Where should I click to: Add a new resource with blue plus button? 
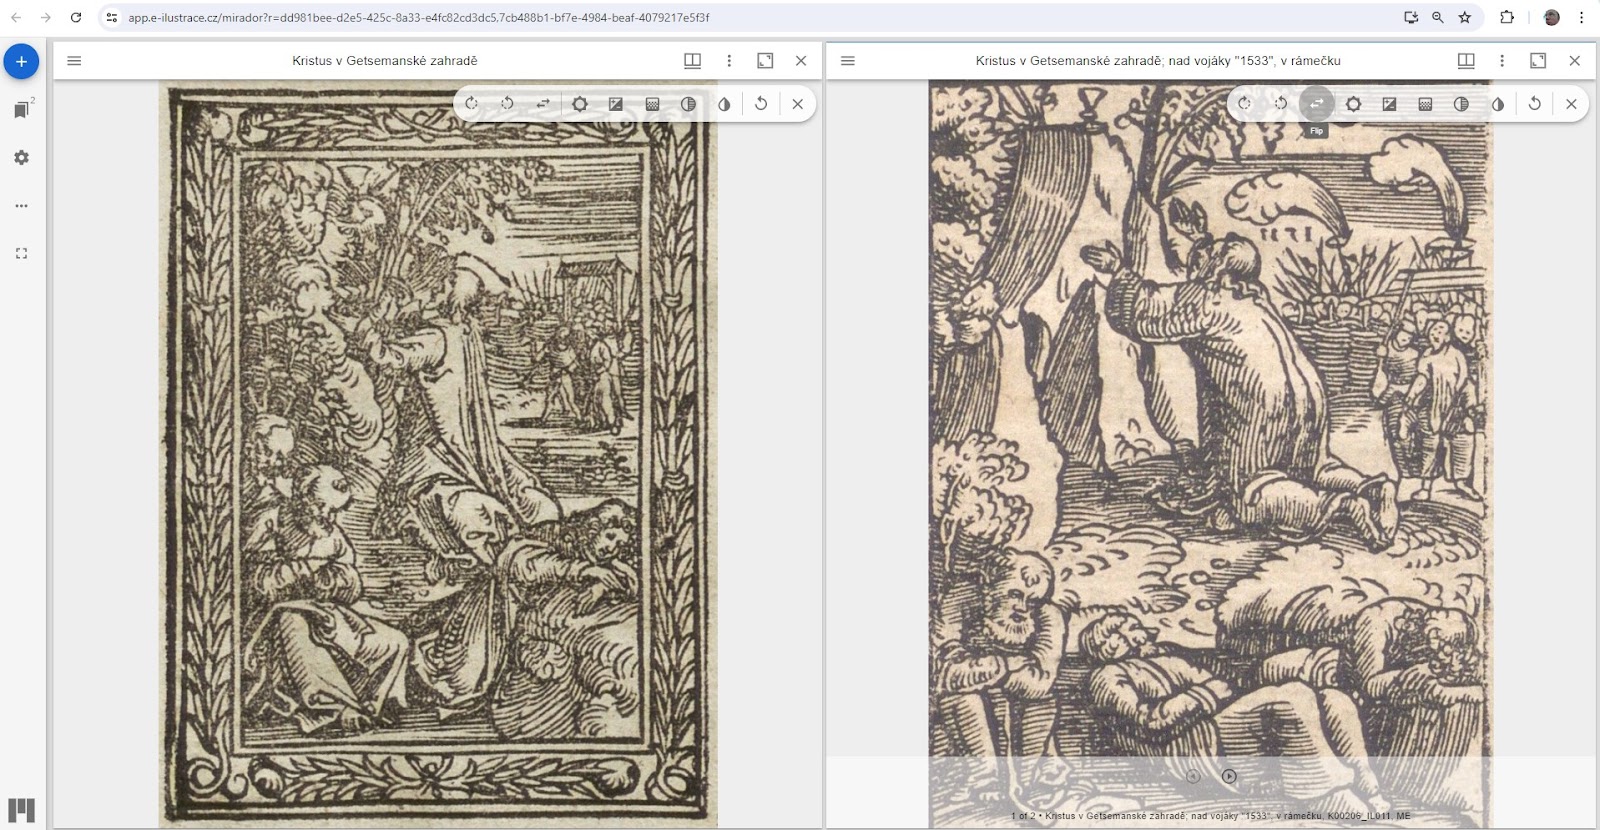point(21,62)
